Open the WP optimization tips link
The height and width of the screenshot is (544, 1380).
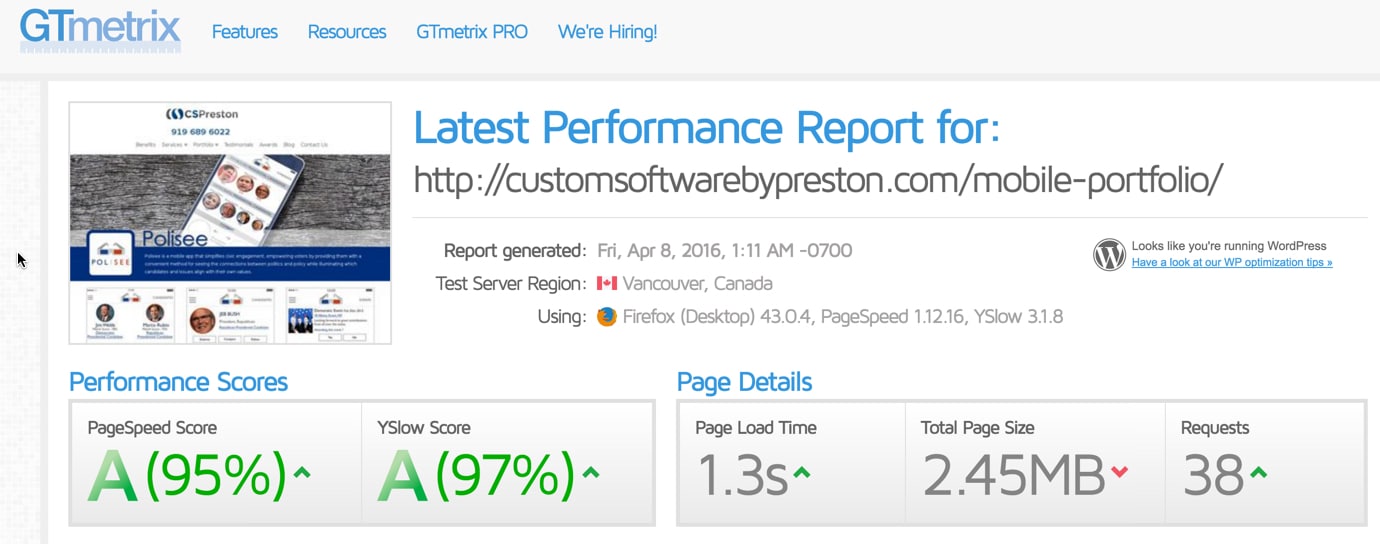[x=1232, y=263]
